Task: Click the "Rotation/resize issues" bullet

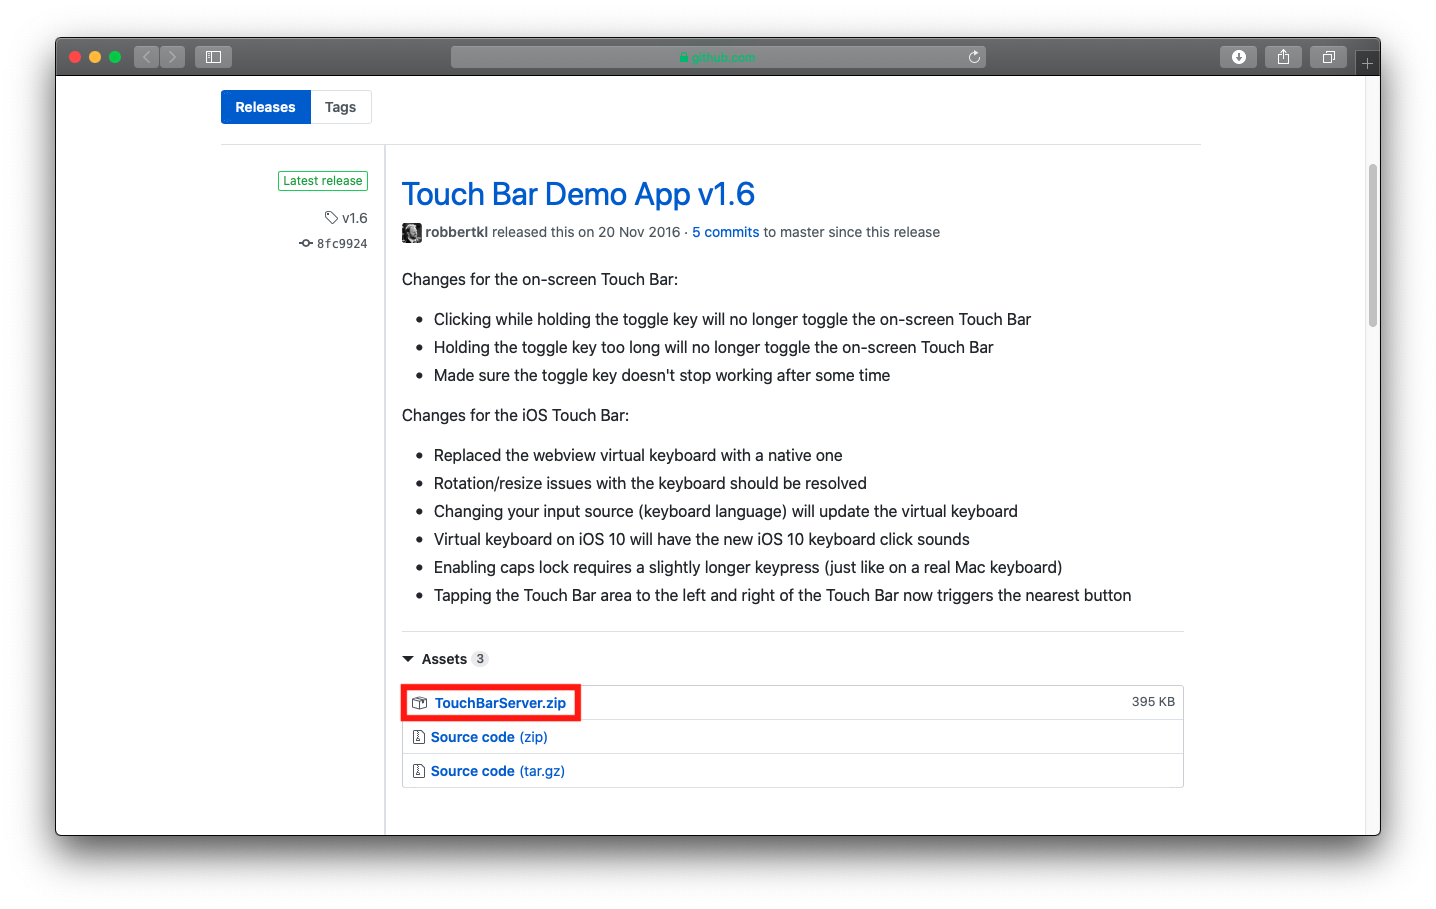Action: [650, 483]
